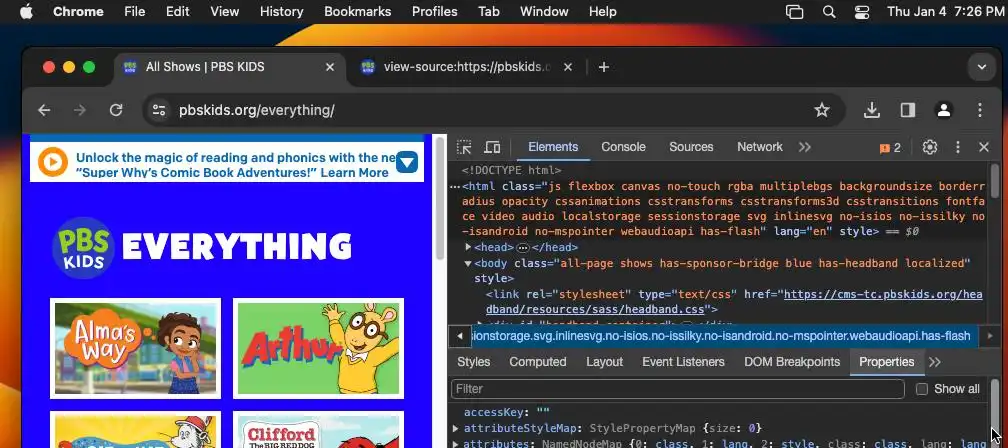This screenshot has height=448, width=1008.
Task: Bookmark this page with the star
Action: coord(822,110)
